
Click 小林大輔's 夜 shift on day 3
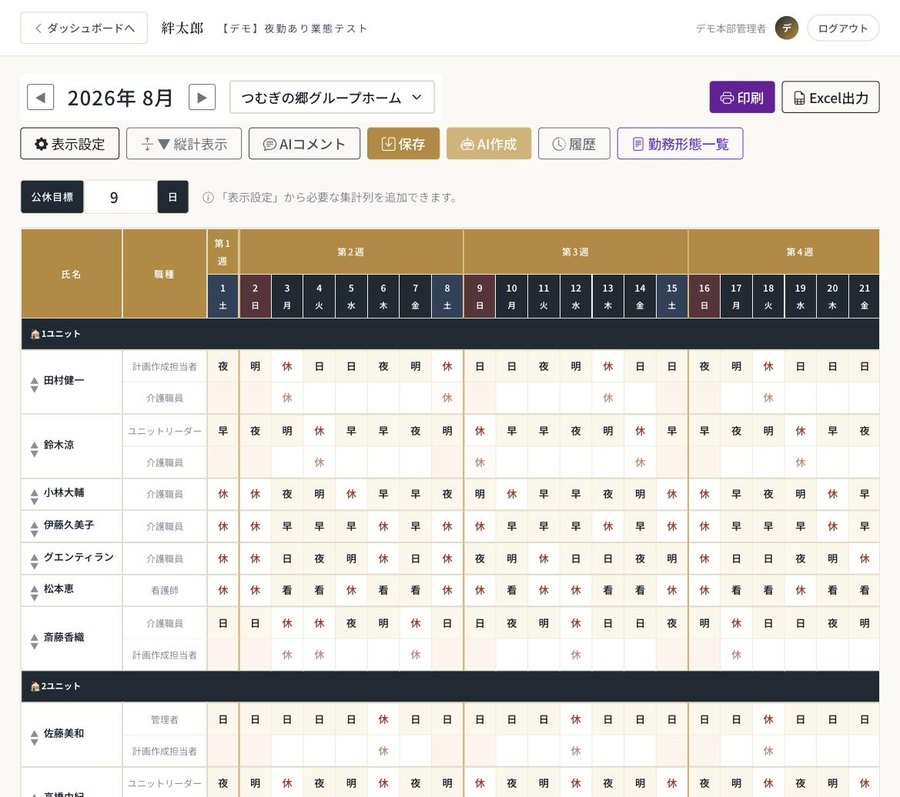tap(287, 493)
